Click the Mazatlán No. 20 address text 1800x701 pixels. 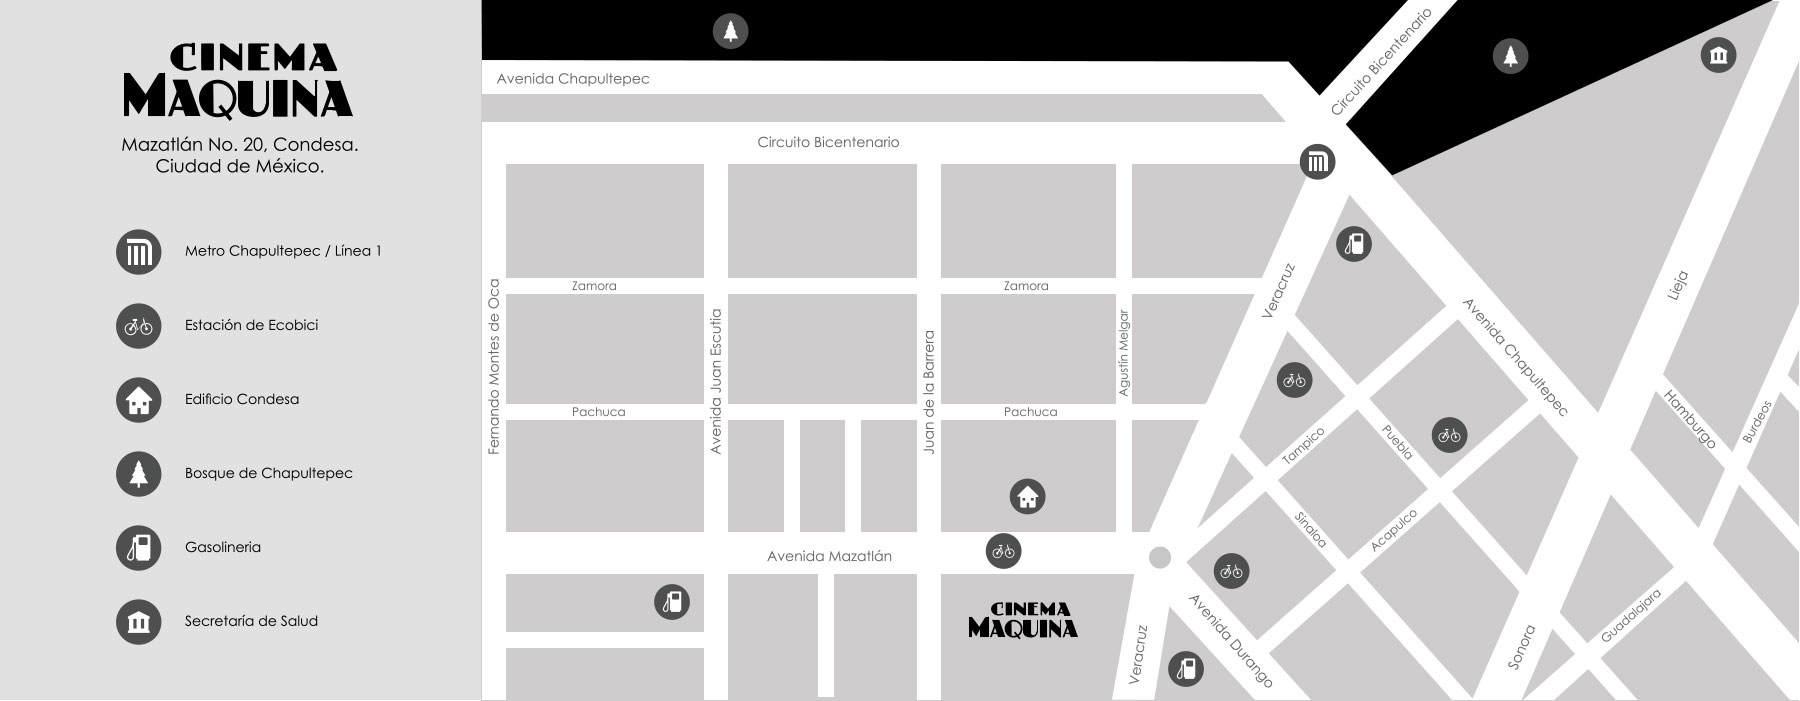coord(239,145)
